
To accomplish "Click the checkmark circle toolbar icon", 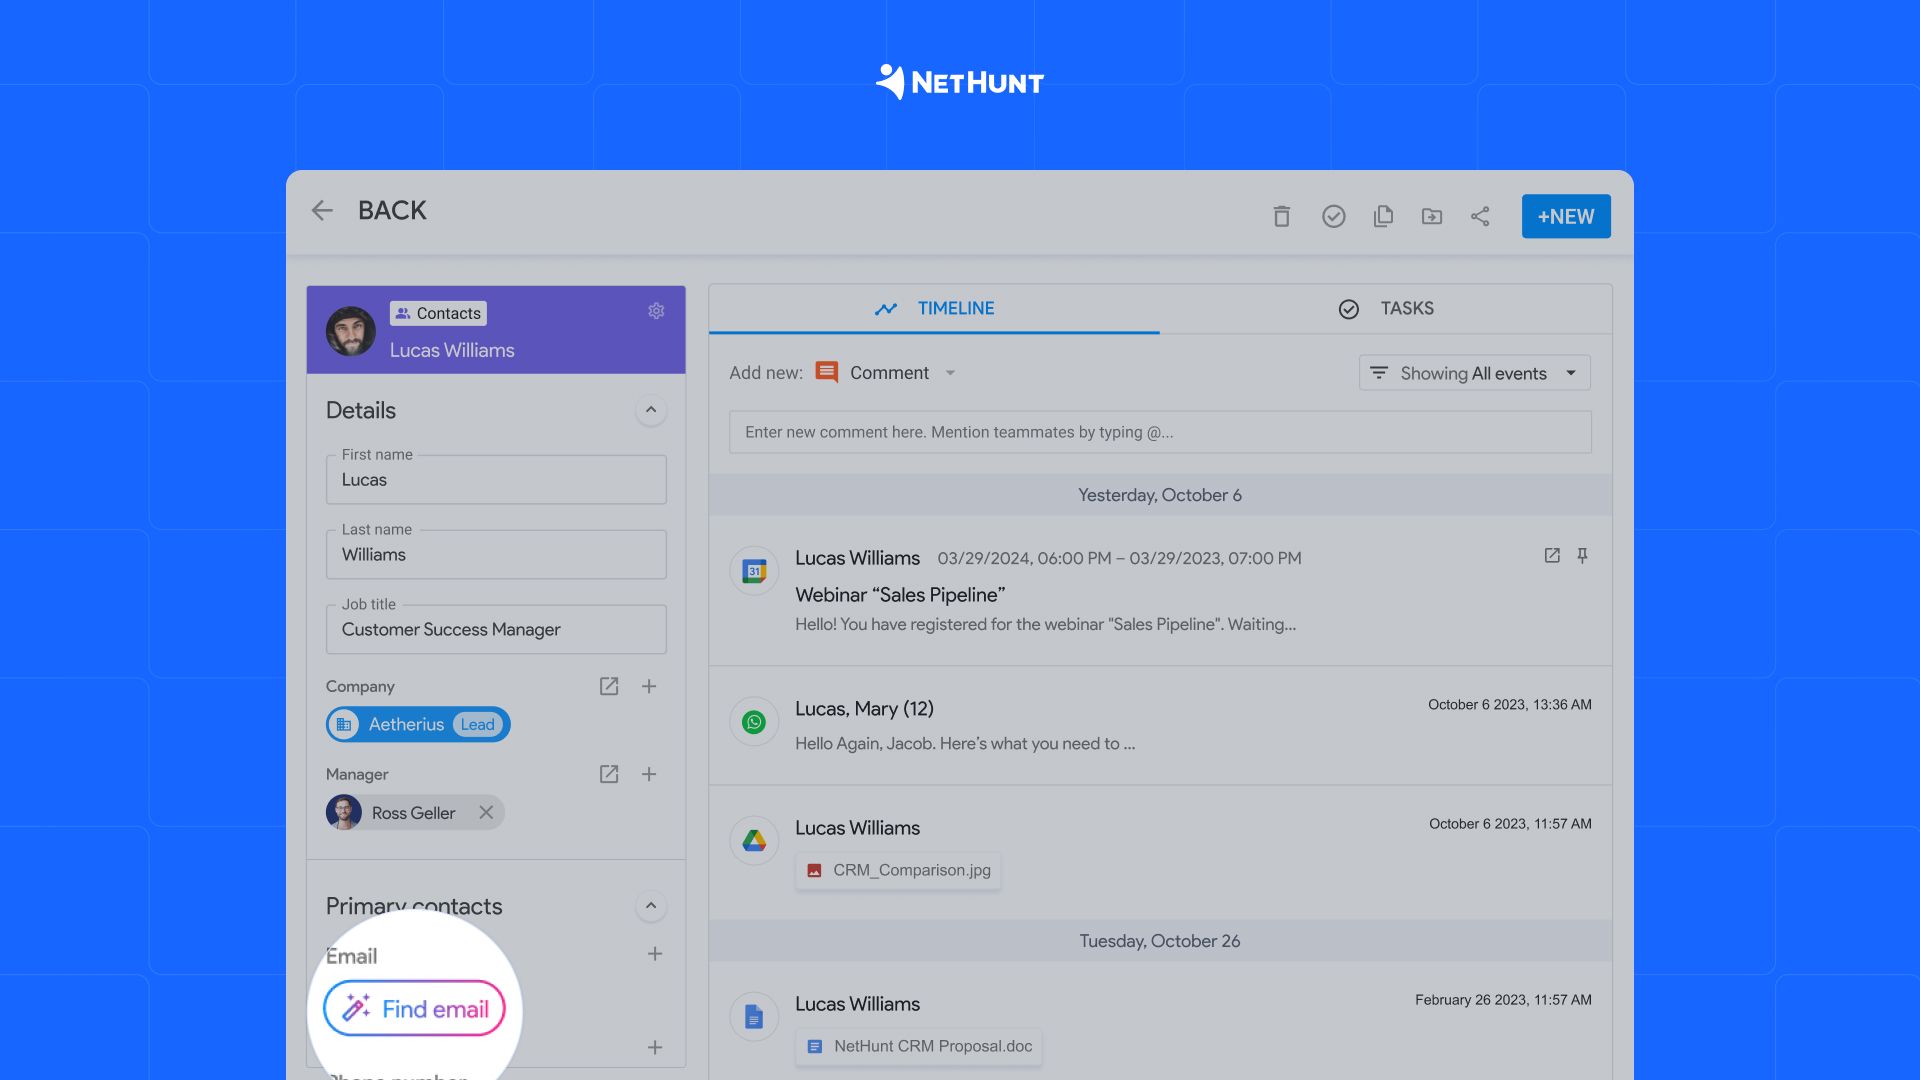I will pyautogui.click(x=1333, y=216).
